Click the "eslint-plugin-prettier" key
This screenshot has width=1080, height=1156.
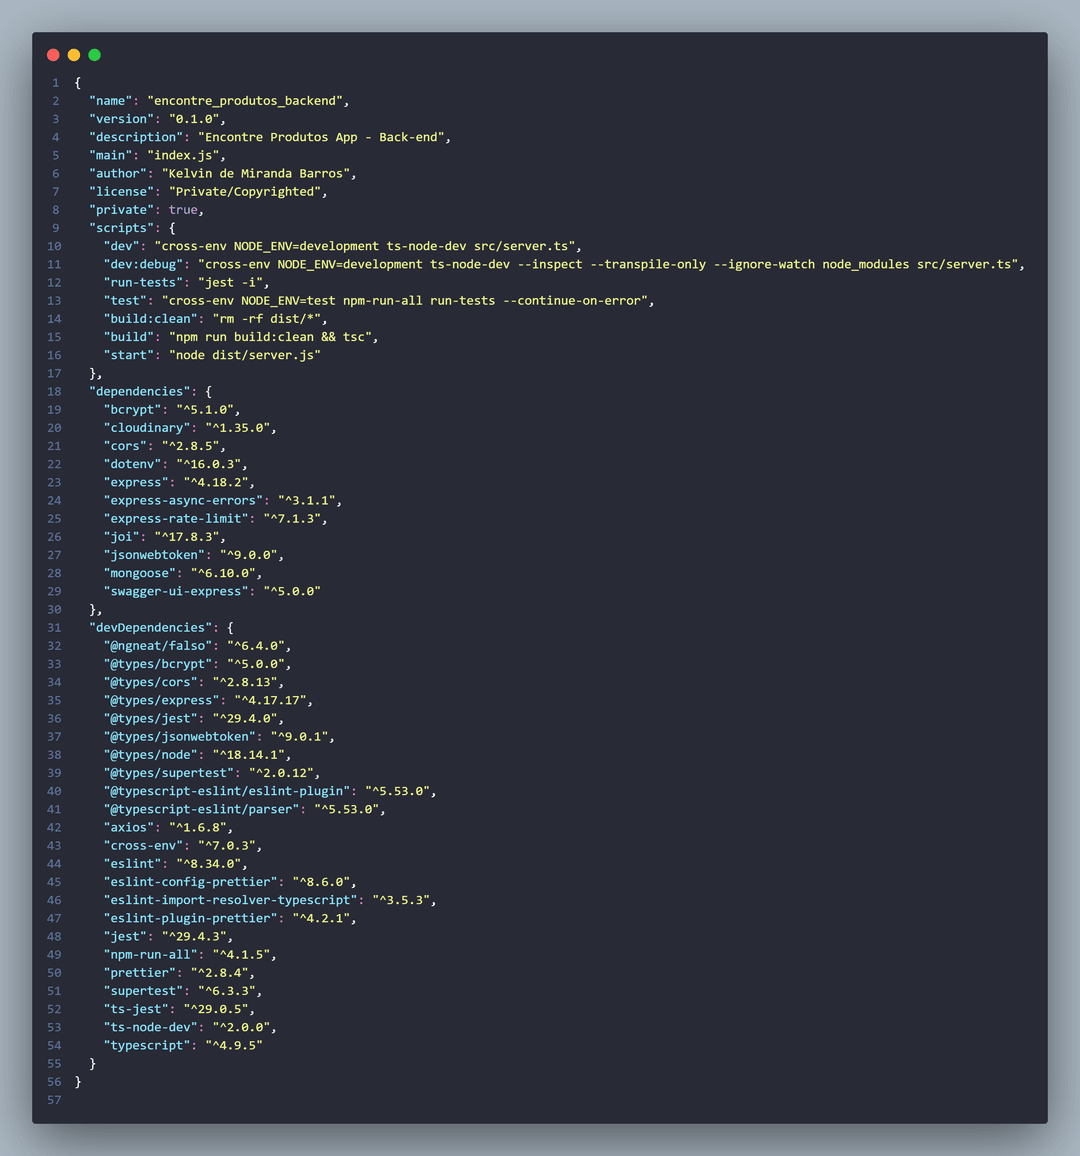[x=190, y=919]
